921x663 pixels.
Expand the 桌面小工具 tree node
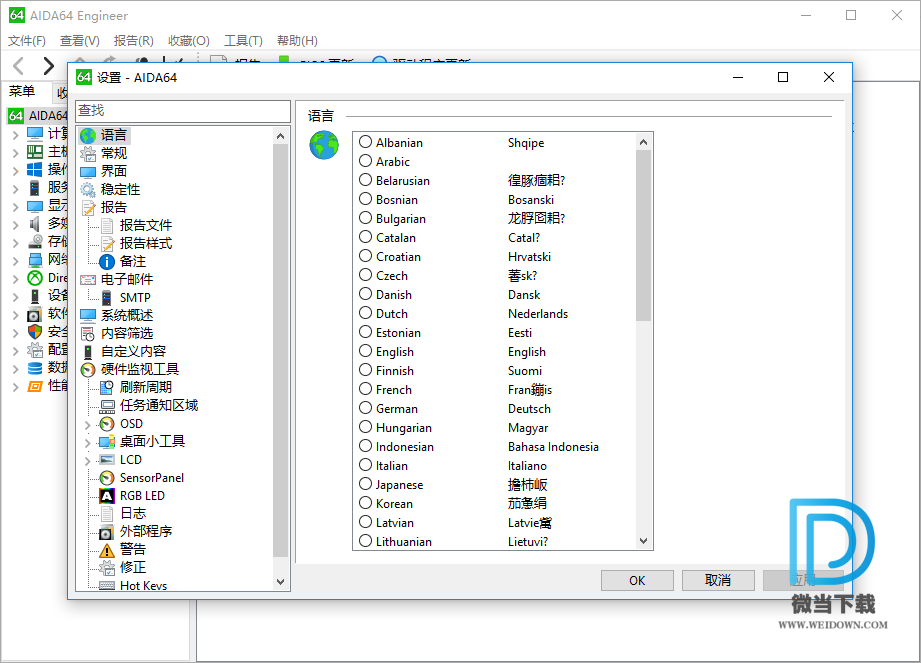(x=88, y=443)
